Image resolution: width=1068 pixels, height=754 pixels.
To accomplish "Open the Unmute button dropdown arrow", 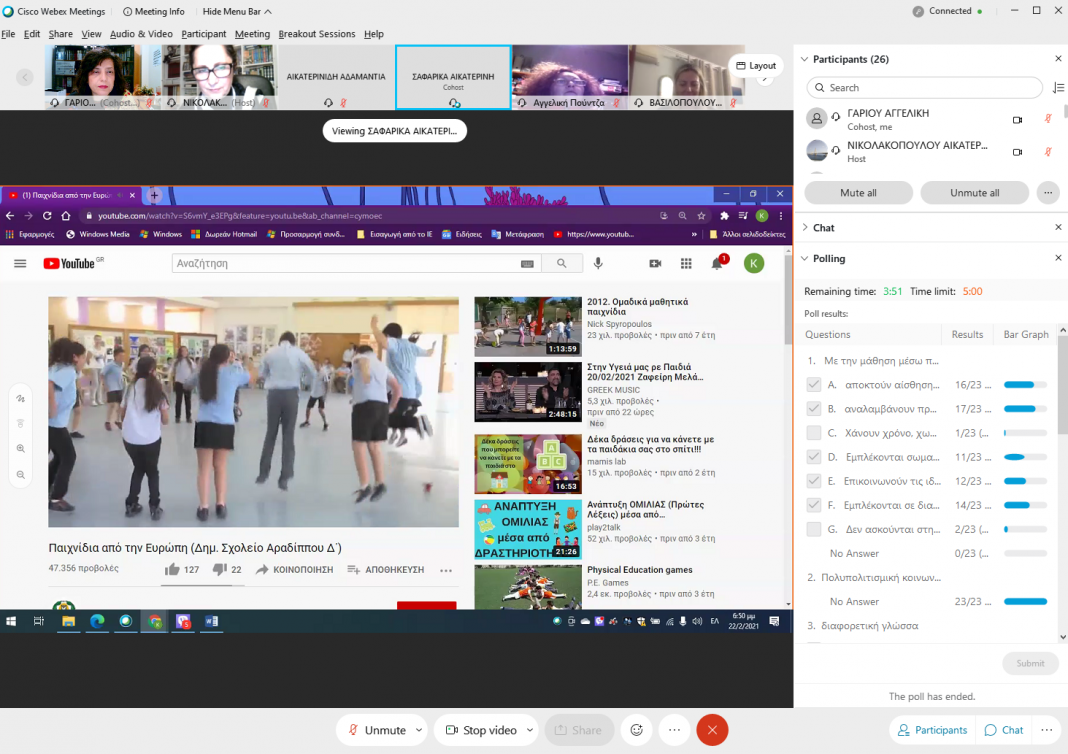I will (419, 730).
